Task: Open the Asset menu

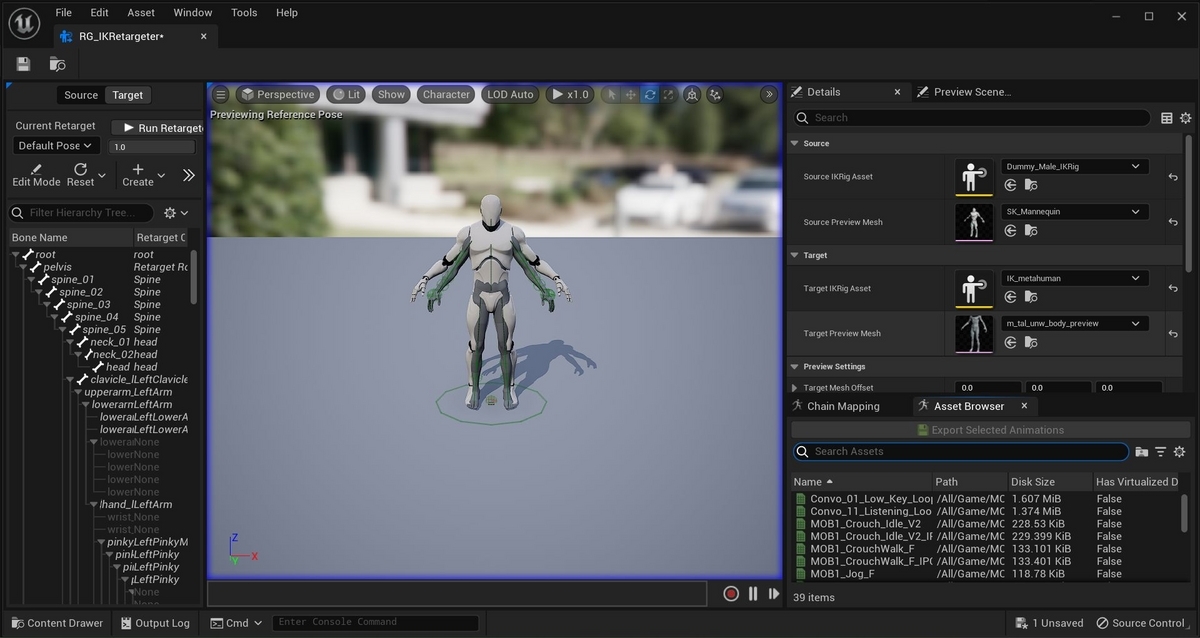Action: [141, 13]
